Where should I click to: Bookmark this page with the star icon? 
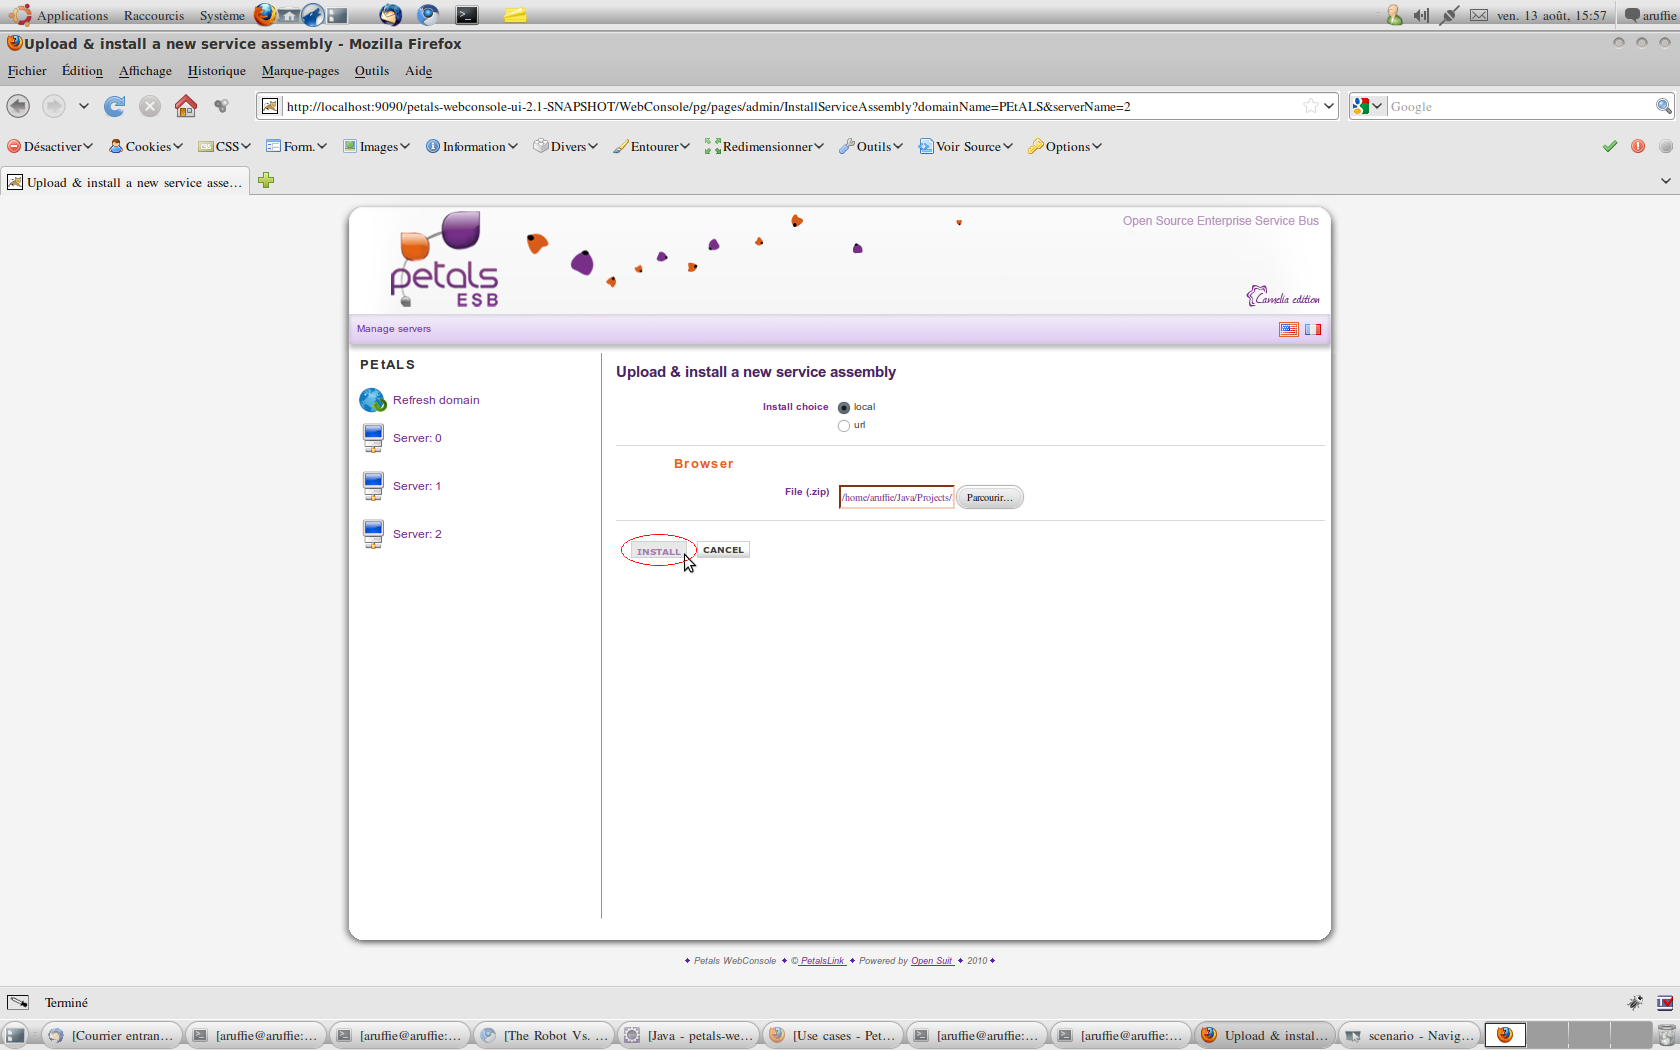click(1310, 106)
